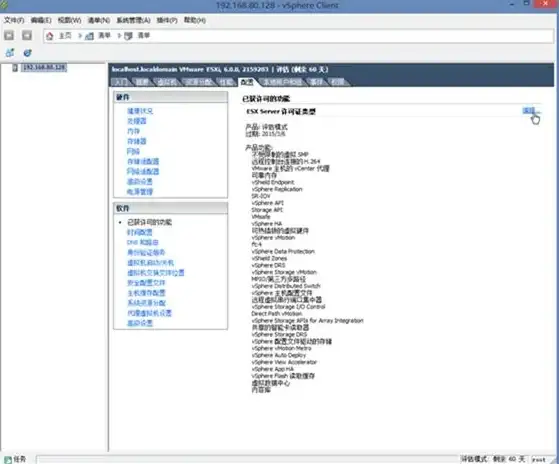The height and width of the screenshot is (464, 559).
Task: Click the vSphere DRS feature text
Action: coord(268,265)
